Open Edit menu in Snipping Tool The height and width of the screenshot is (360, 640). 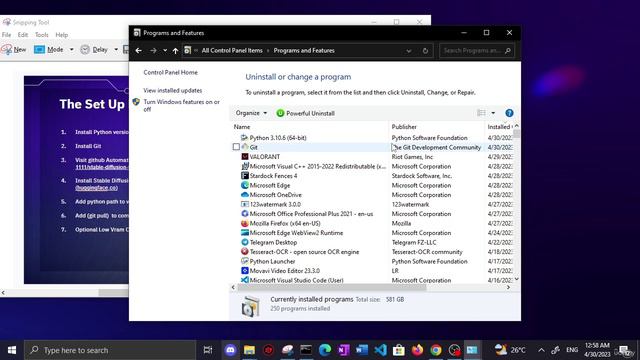pos(23,35)
